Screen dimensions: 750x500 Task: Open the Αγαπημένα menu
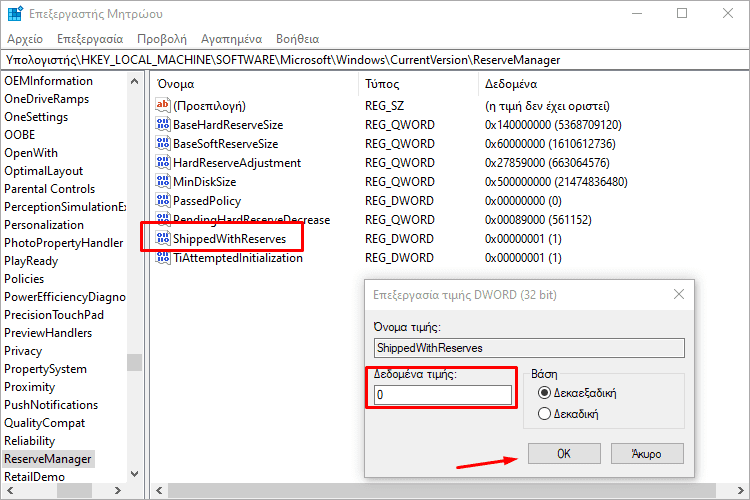click(232, 39)
